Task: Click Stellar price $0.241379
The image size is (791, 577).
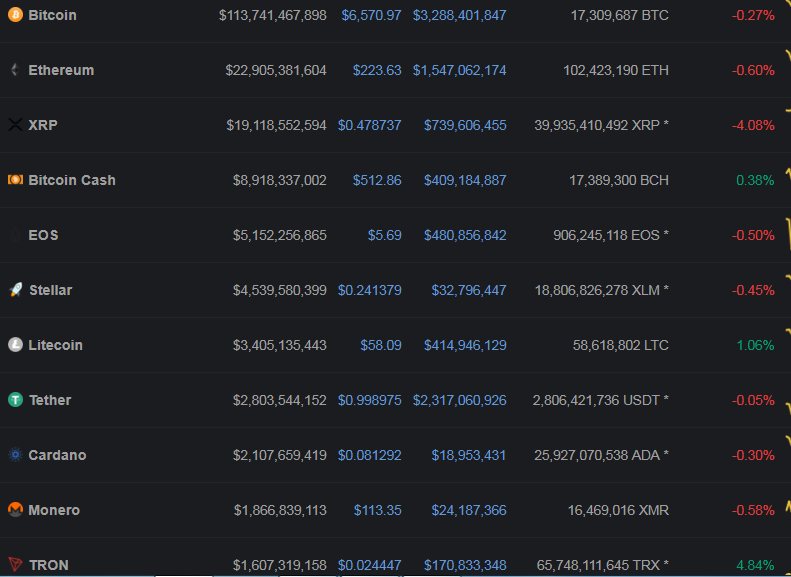Action: (370, 290)
